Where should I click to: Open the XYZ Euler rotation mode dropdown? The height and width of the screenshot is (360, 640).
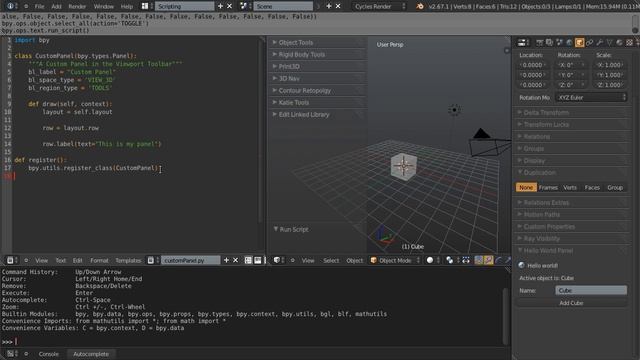click(x=591, y=98)
